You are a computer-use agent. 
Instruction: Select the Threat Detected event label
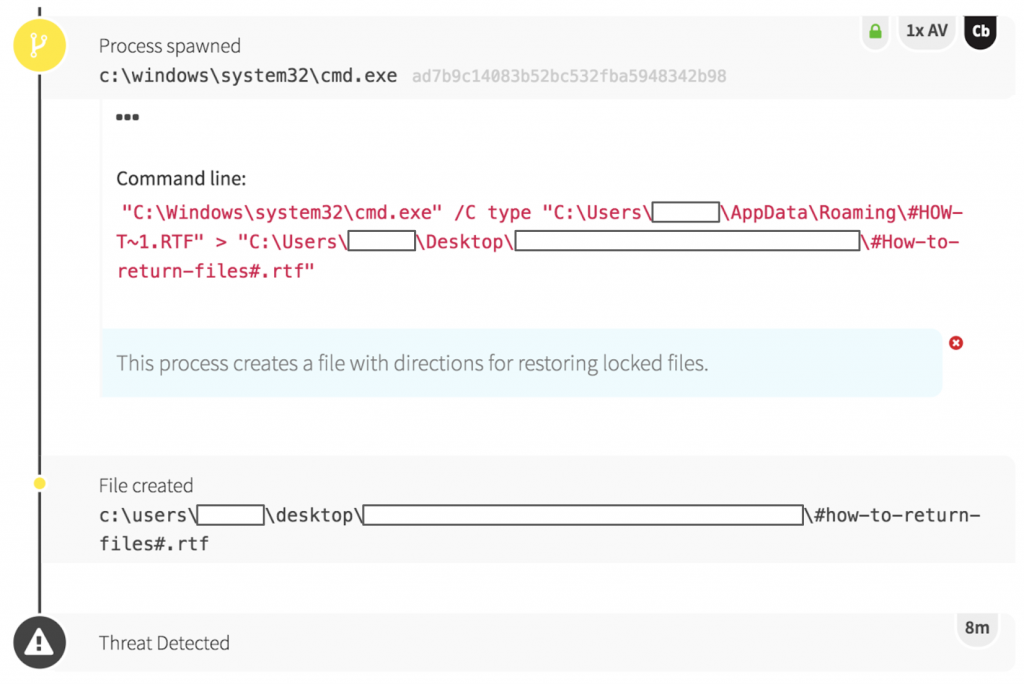tap(164, 643)
